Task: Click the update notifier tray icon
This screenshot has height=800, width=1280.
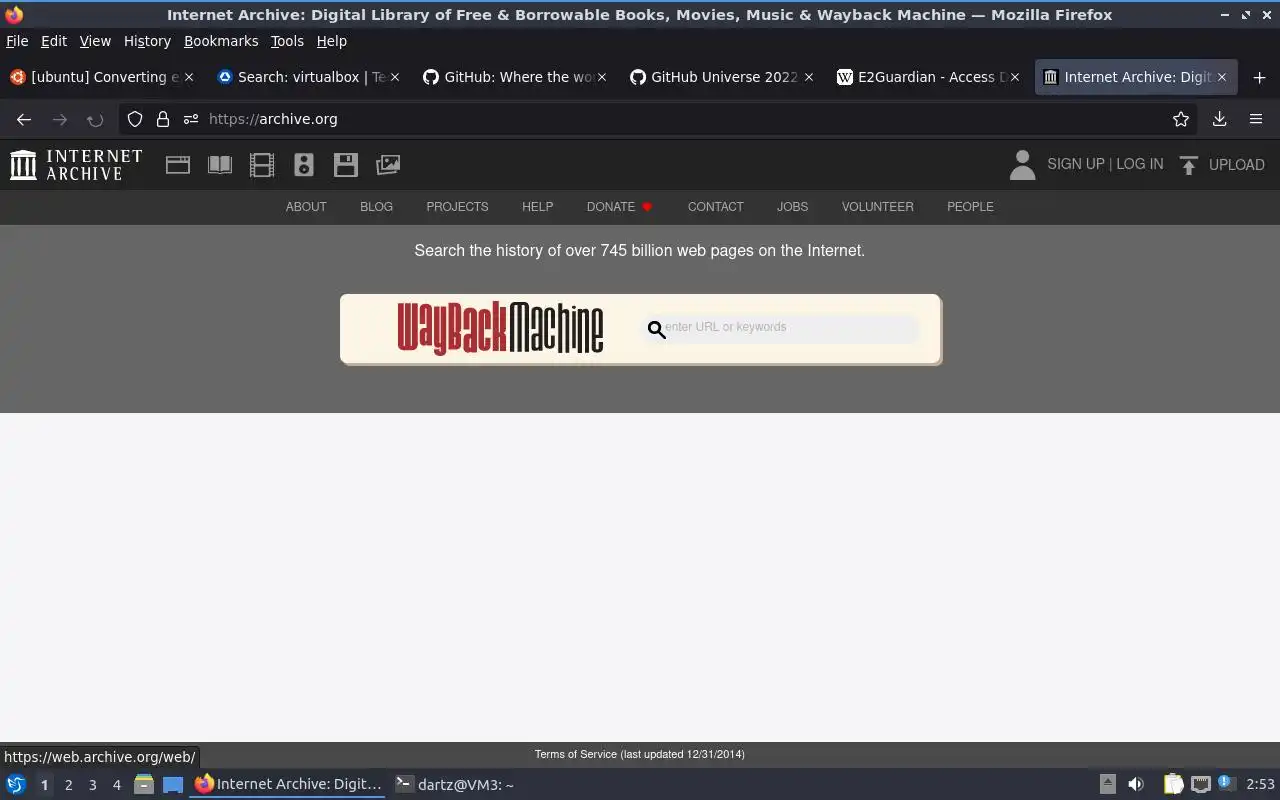Action: coord(1227,784)
